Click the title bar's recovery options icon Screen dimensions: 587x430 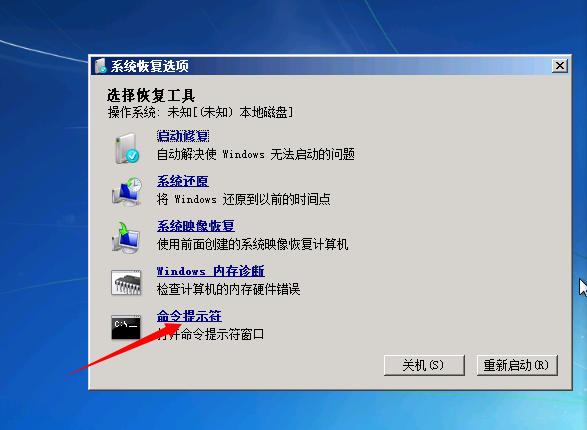click(x=101, y=66)
